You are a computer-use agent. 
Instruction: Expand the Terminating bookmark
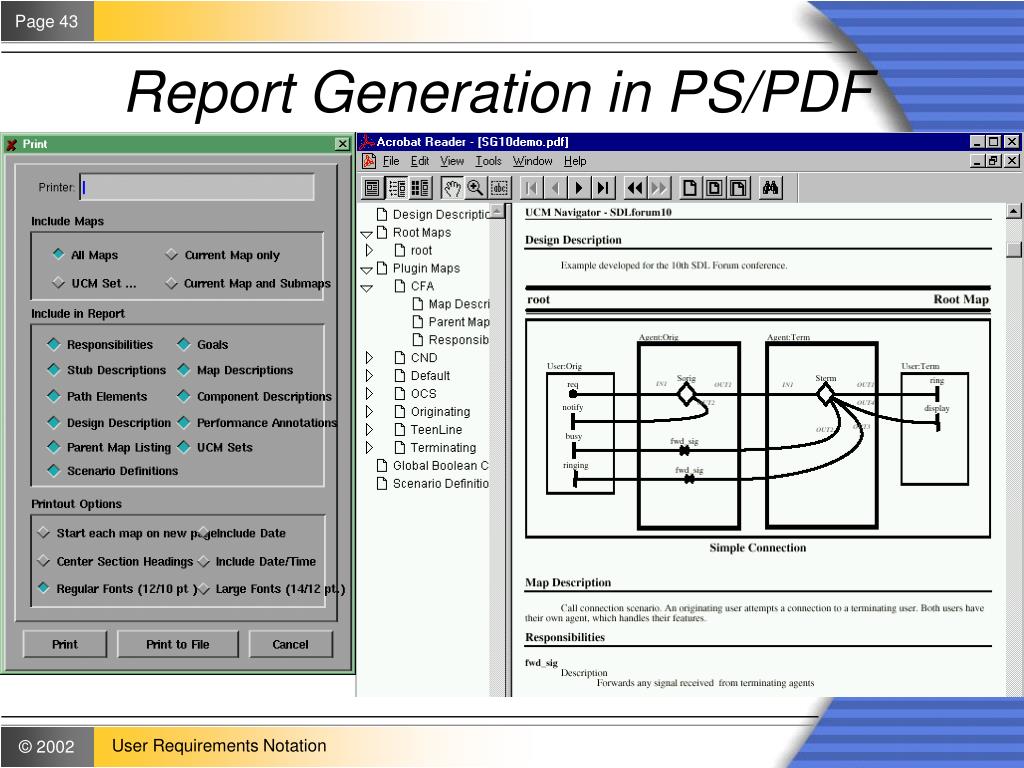tap(369, 447)
